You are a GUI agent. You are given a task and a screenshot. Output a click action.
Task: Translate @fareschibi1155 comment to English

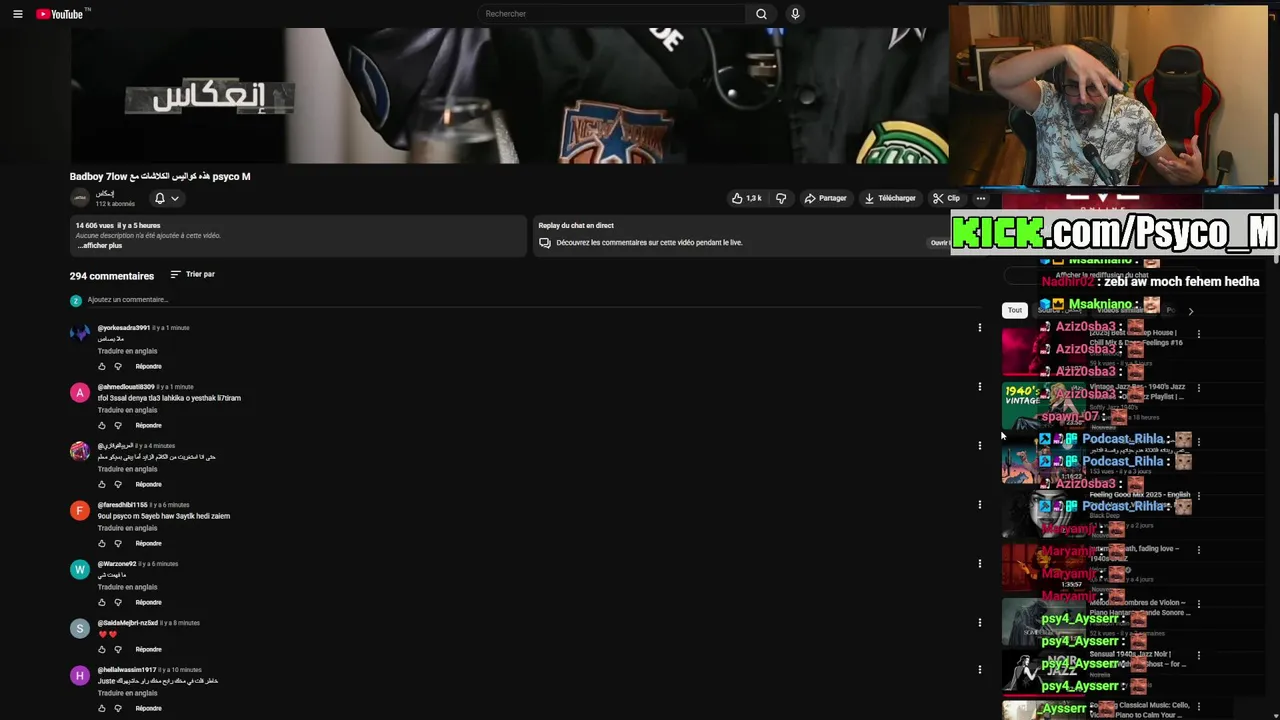[127, 528]
